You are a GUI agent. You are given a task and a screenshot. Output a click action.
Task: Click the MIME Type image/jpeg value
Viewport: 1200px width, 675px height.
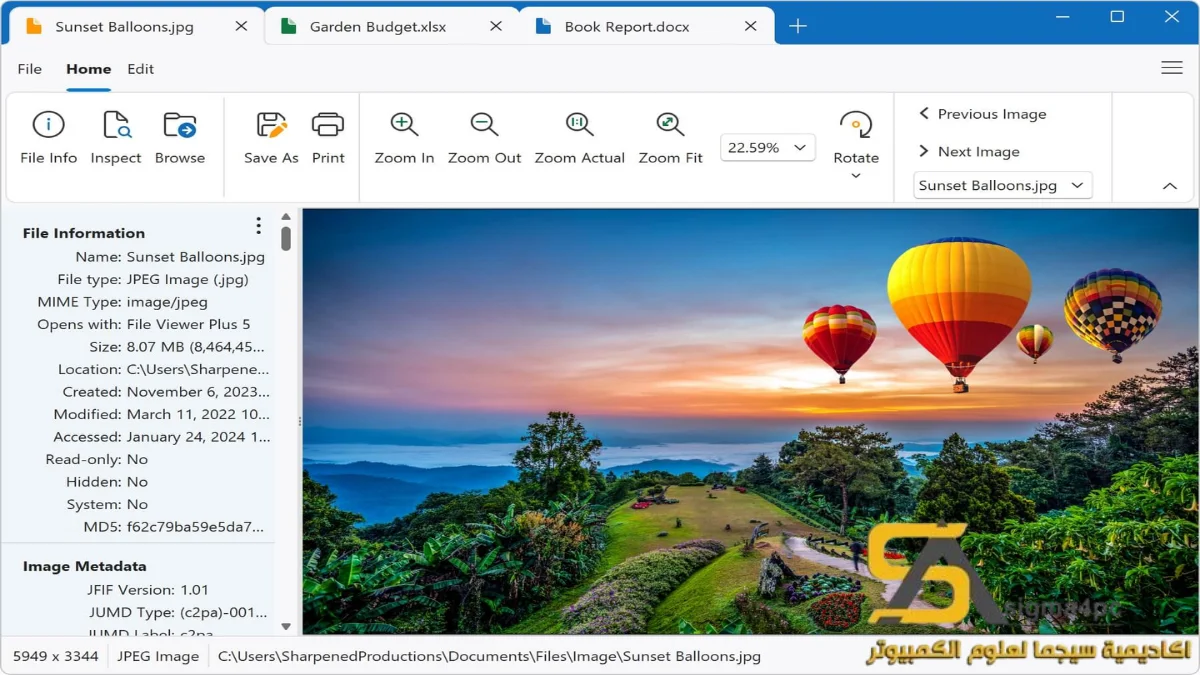click(167, 302)
